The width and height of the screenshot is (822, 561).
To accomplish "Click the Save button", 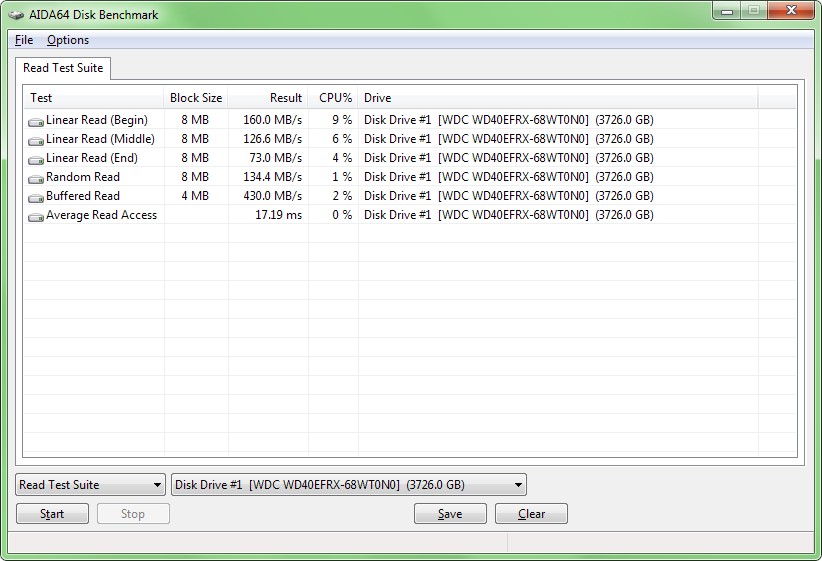I will [450, 514].
